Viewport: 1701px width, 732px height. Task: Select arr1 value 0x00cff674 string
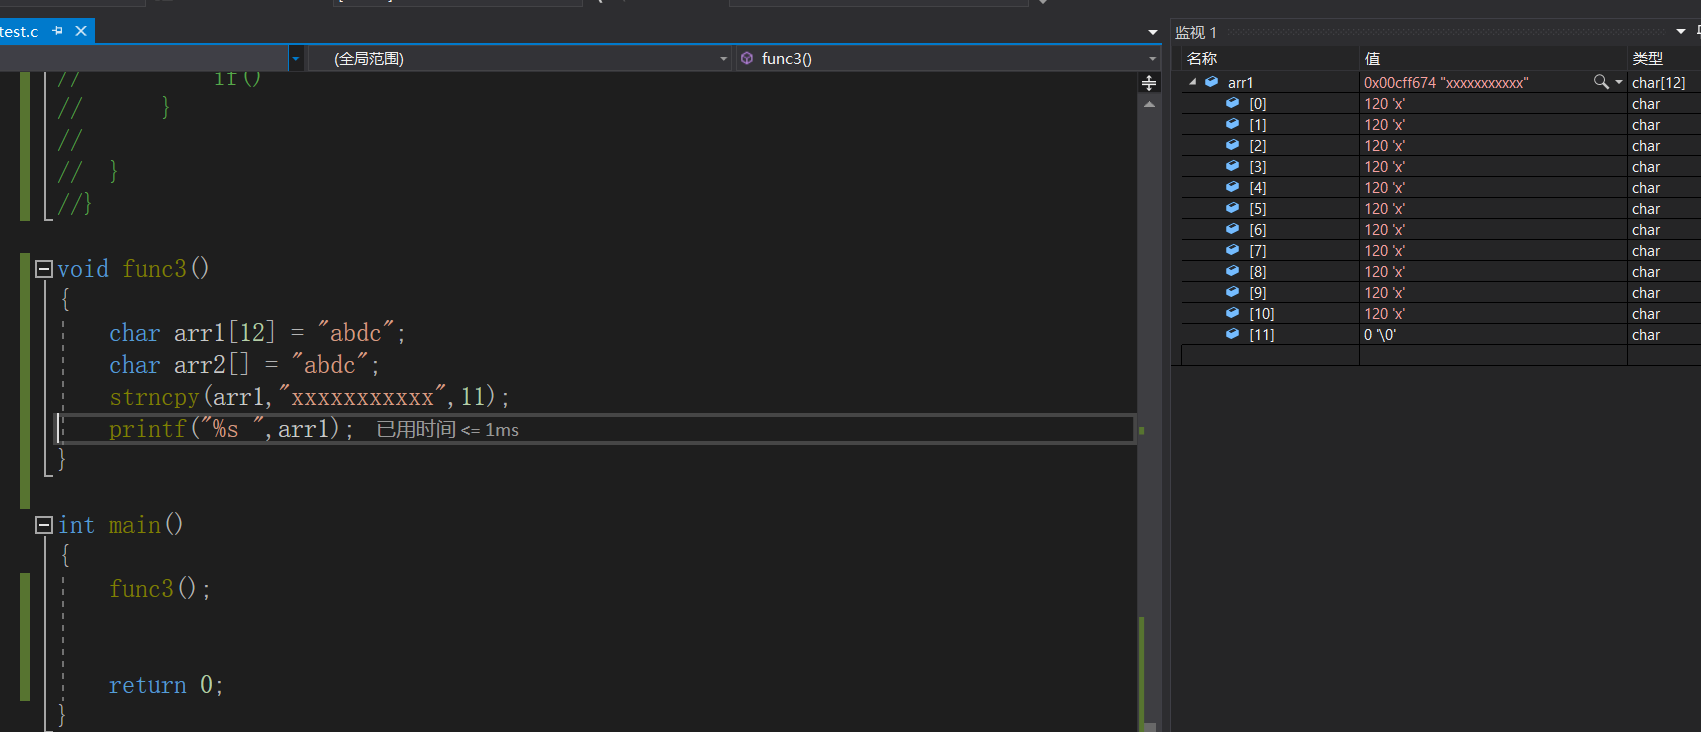[x=1446, y=82]
